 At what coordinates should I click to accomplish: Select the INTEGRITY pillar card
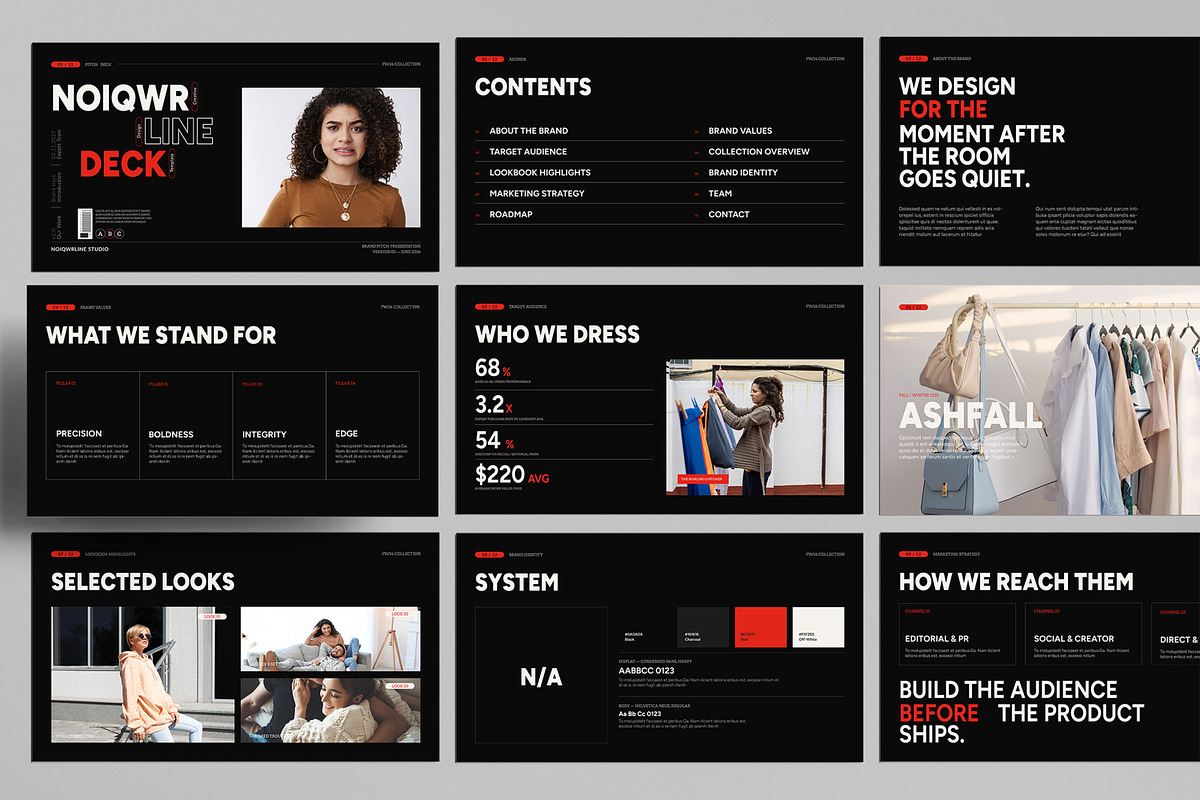(279, 425)
